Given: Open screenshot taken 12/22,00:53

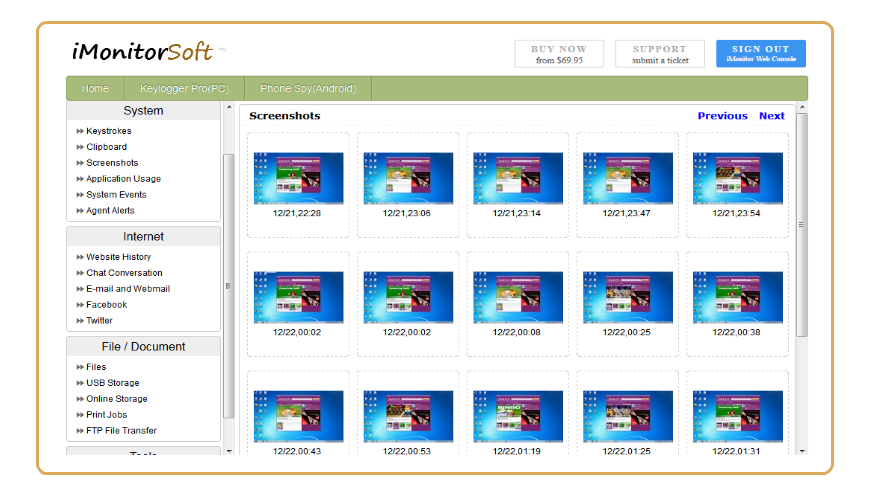Looking at the screenshot, I should 408,417.
